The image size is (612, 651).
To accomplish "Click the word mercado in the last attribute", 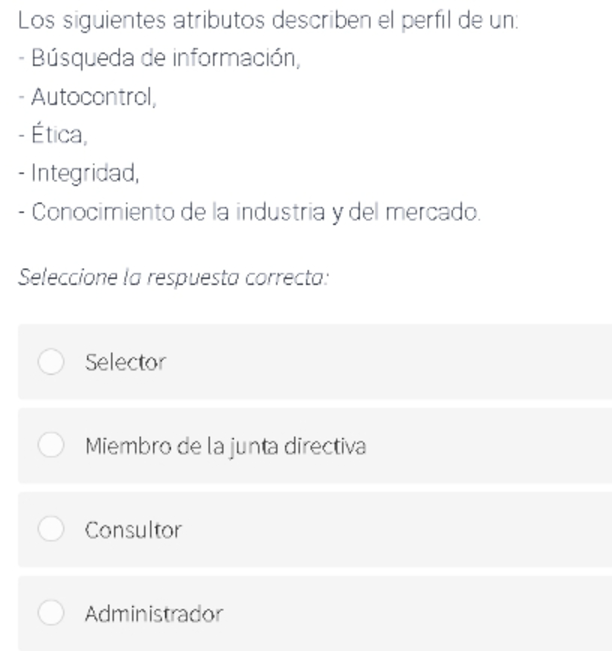I will [433, 212].
